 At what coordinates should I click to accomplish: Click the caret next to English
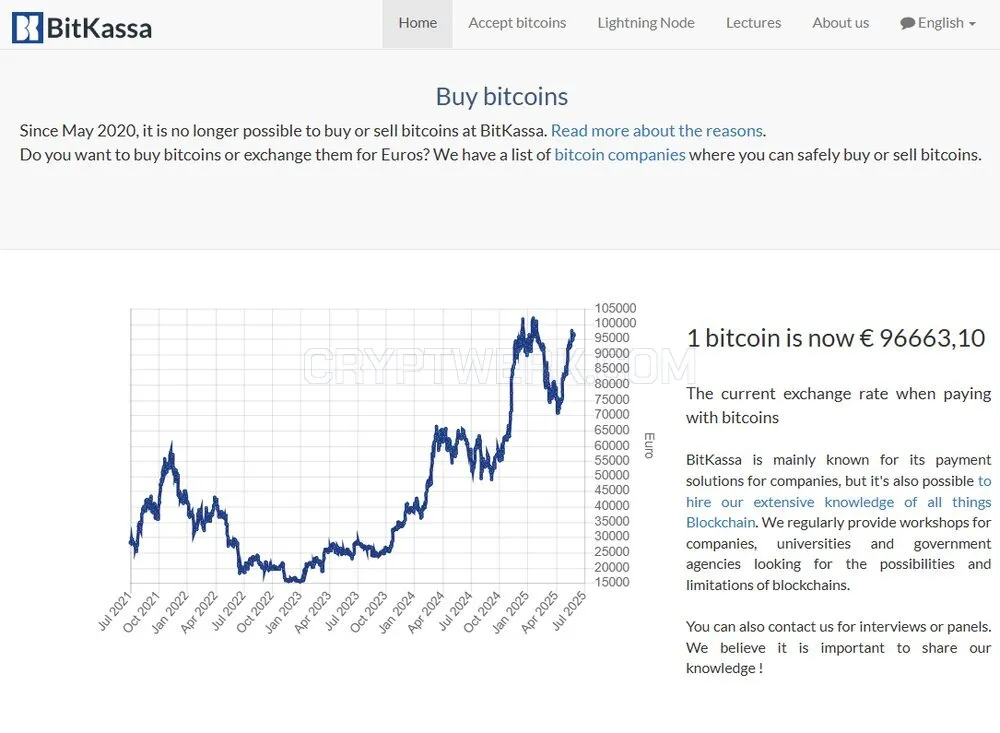(x=972, y=24)
